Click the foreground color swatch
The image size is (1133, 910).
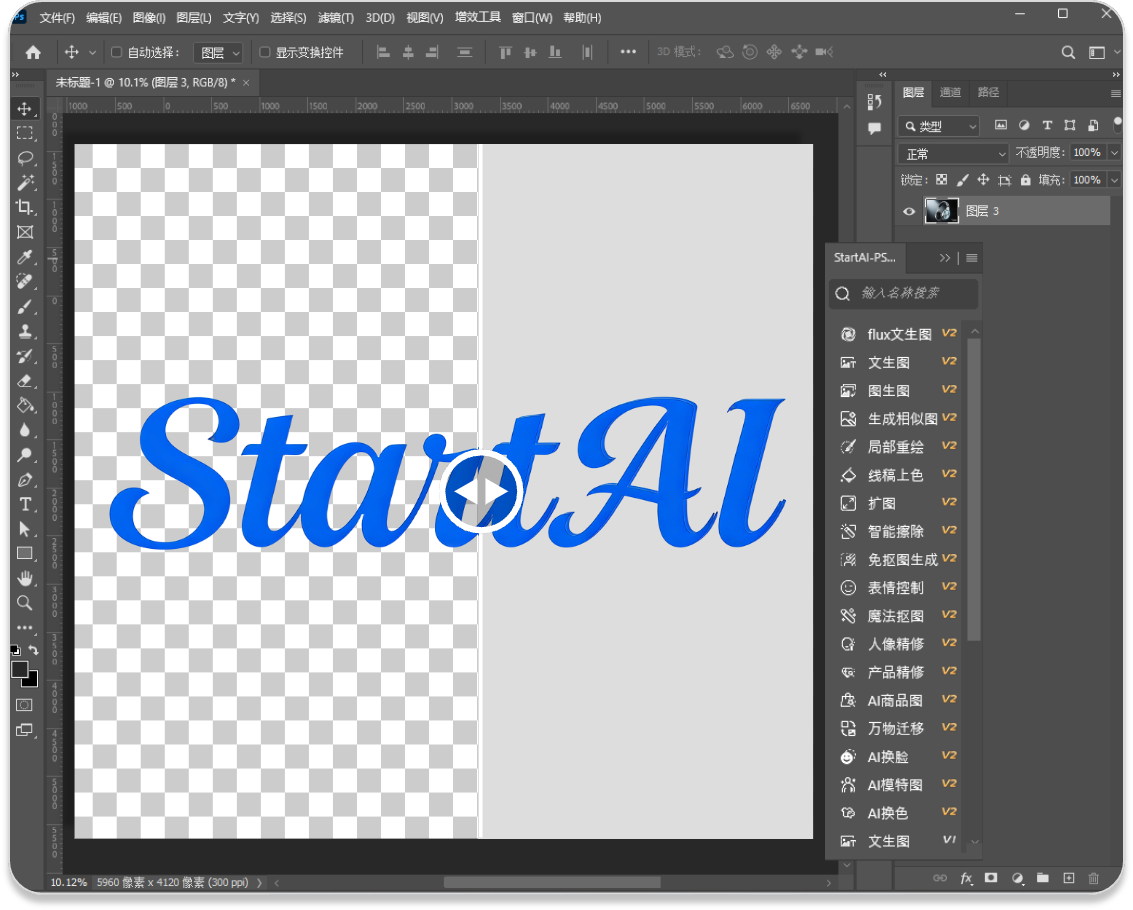pos(20,670)
